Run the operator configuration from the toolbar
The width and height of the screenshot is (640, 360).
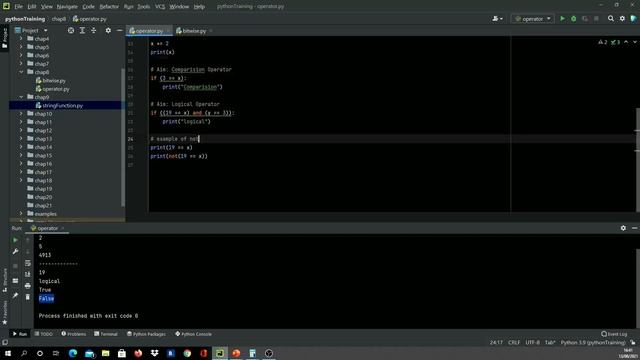[x=562, y=19]
